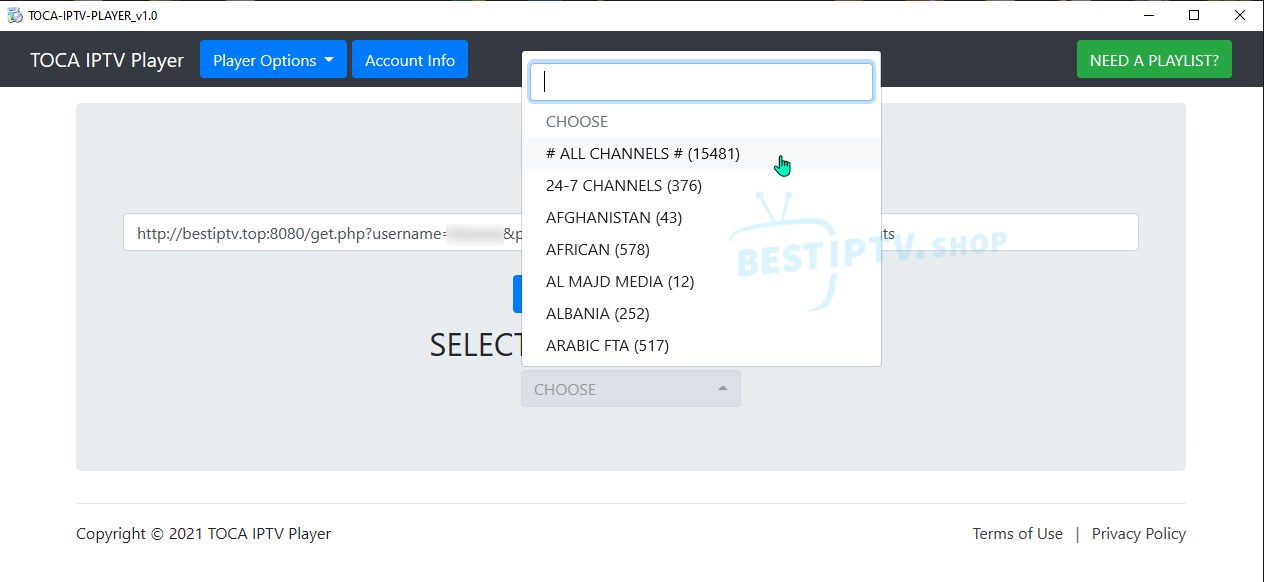
Task: Click the TOCA IPTV Player brand title
Action: click(107, 60)
